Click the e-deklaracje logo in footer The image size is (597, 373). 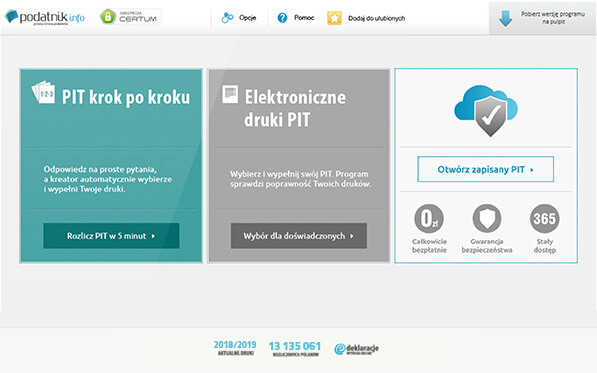(x=356, y=348)
